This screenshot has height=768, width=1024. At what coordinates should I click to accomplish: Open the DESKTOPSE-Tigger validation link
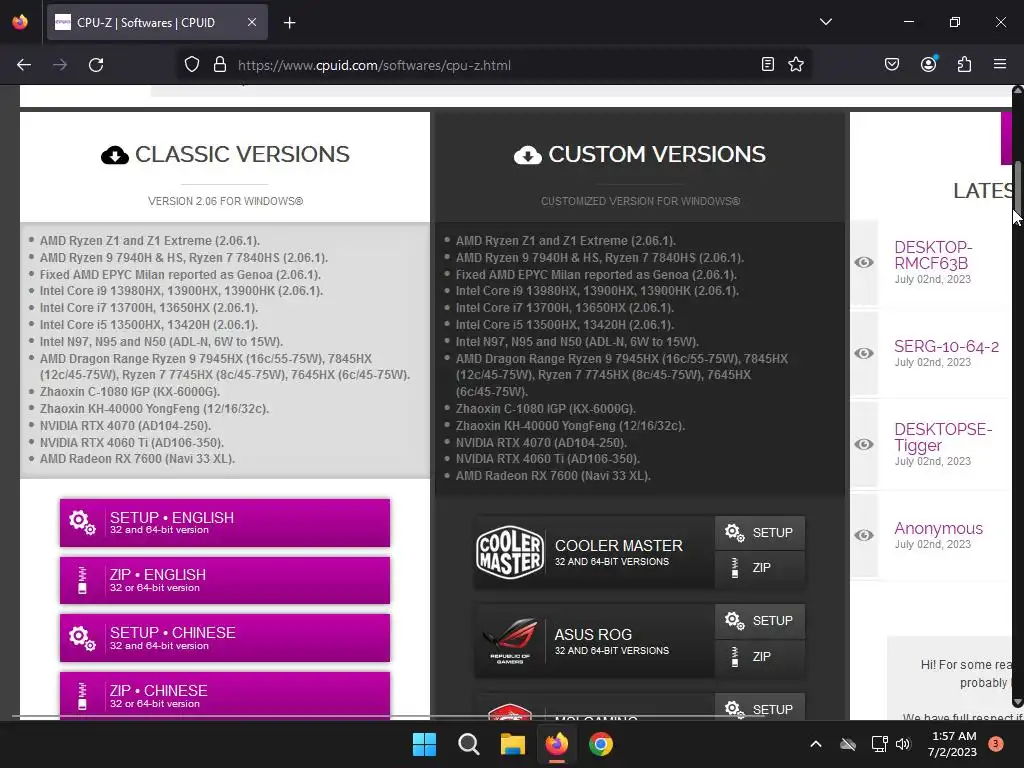942,437
